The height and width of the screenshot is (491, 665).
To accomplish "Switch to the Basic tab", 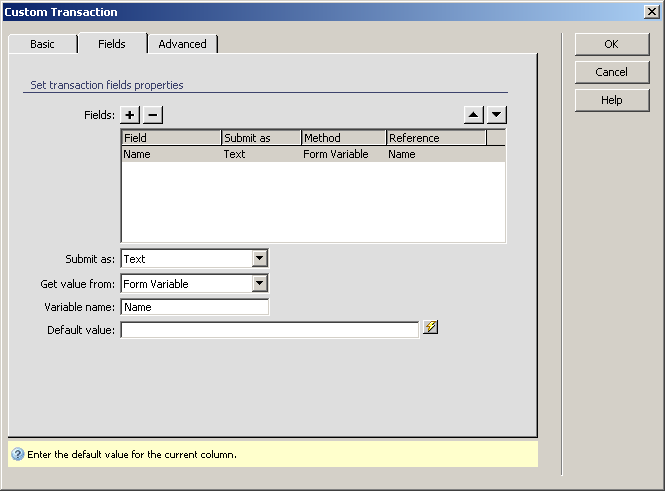I will click(42, 44).
